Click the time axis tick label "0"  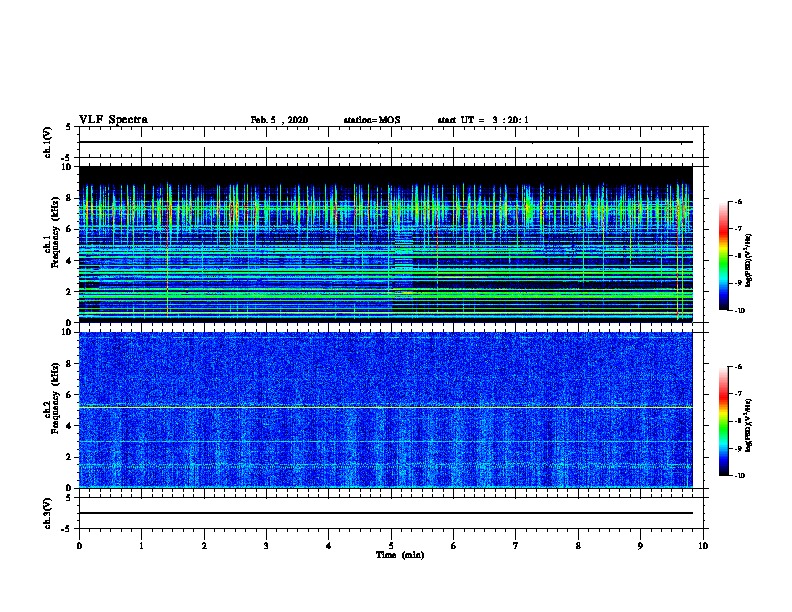[x=79, y=546]
